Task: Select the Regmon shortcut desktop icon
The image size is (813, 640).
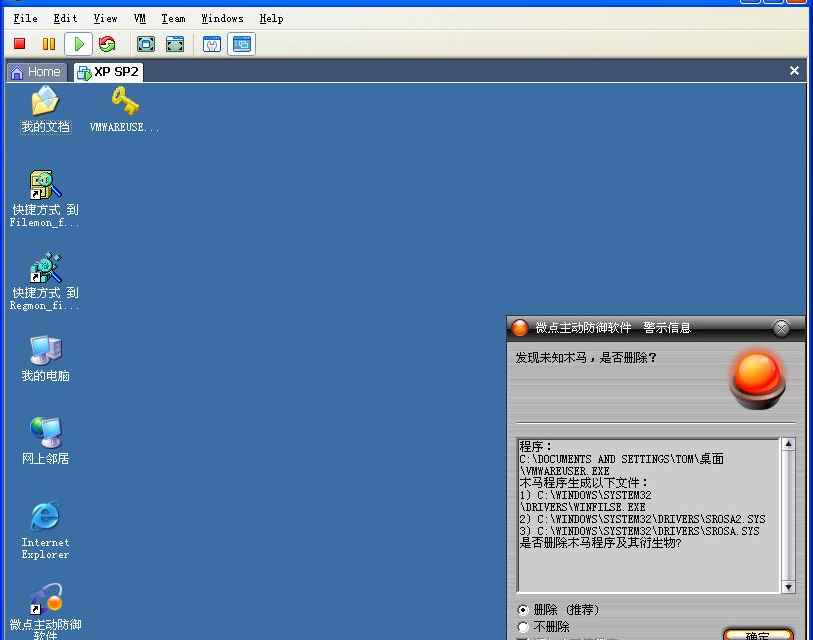Action: click(x=45, y=269)
